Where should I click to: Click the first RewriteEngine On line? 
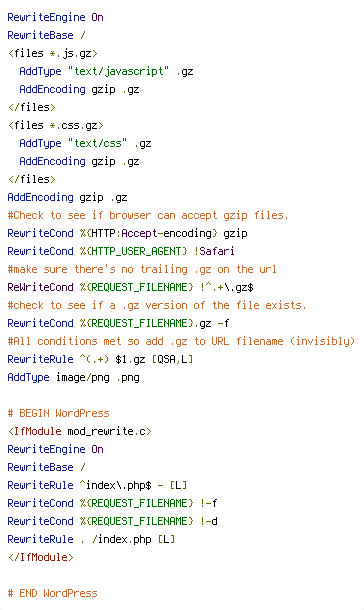[55, 18]
